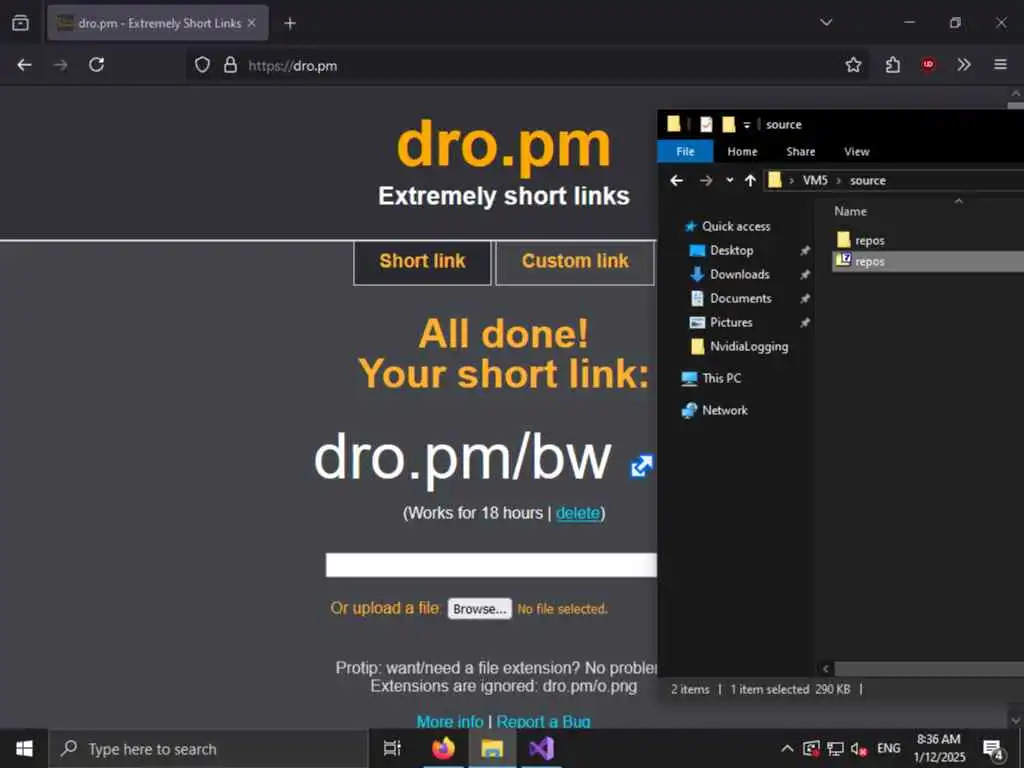Open Firefox hamburger application menu
Screen dimensions: 1024x768
[1000, 64]
